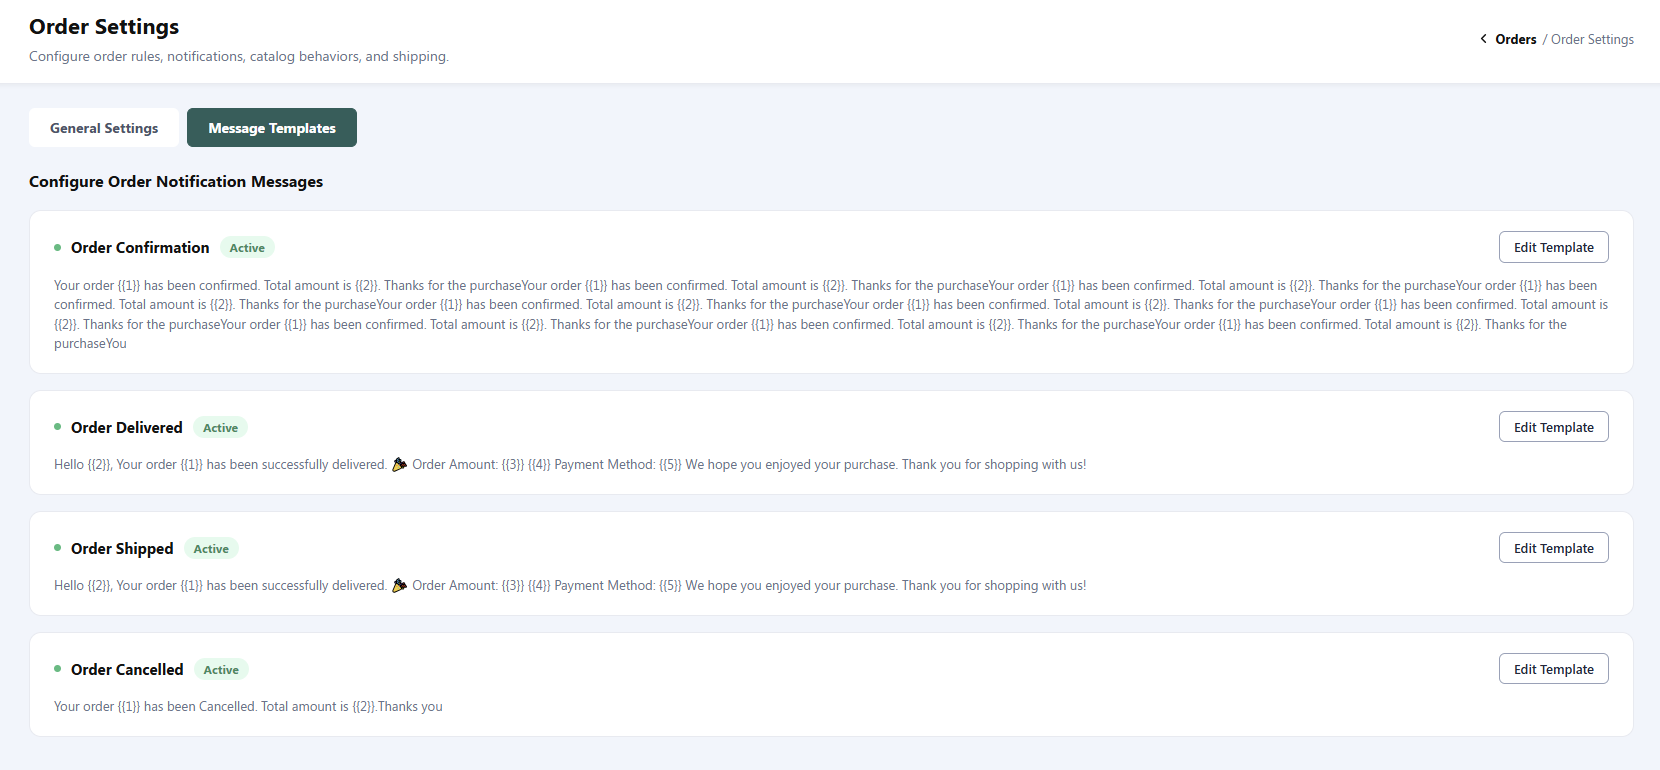The height and width of the screenshot is (770, 1660).
Task: Click the Order Cancelled message text
Action: [x=248, y=706]
